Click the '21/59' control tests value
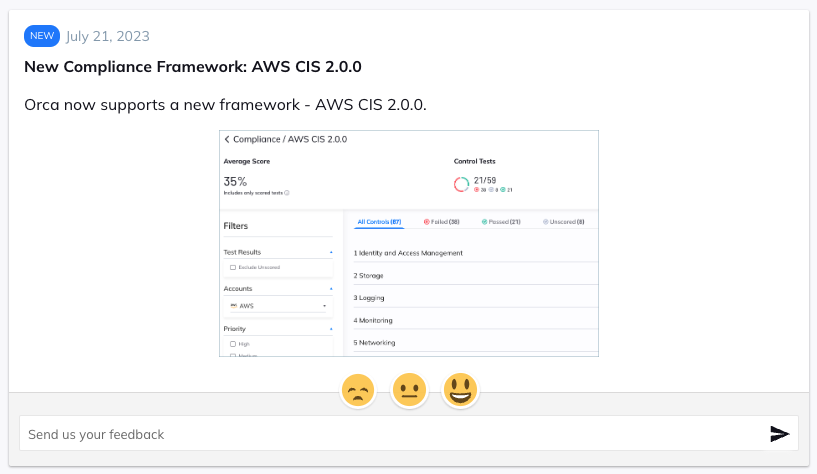Image resolution: width=817 pixels, height=474 pixels. (485, 180)
